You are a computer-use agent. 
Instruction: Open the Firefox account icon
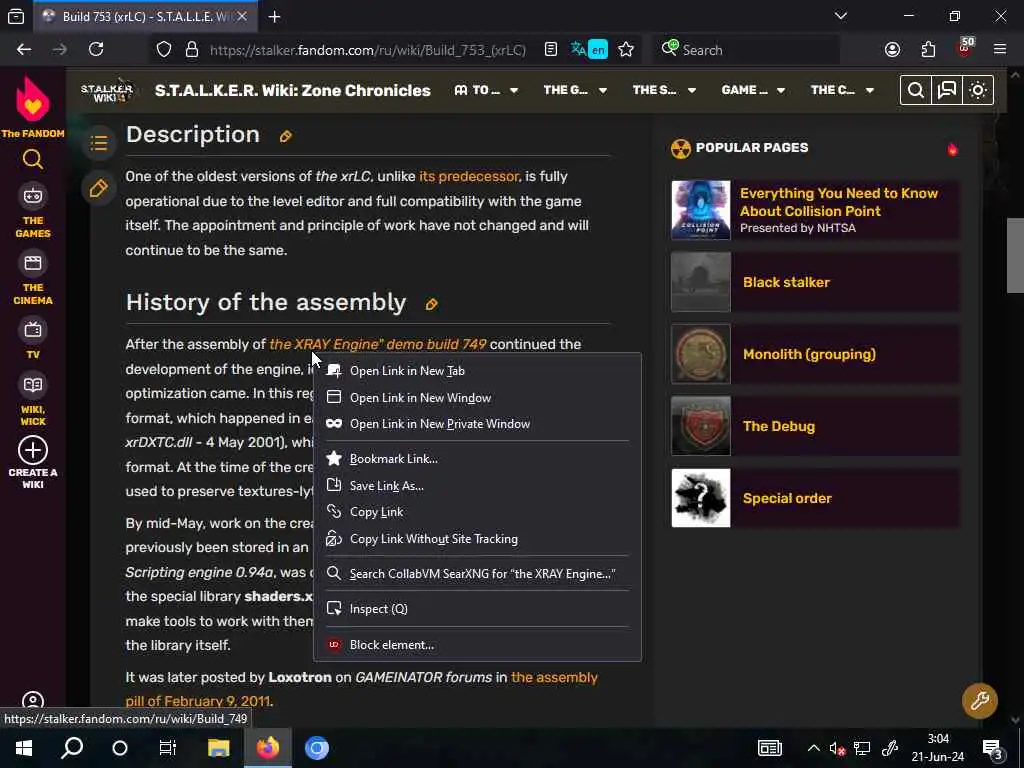(892, 50)
